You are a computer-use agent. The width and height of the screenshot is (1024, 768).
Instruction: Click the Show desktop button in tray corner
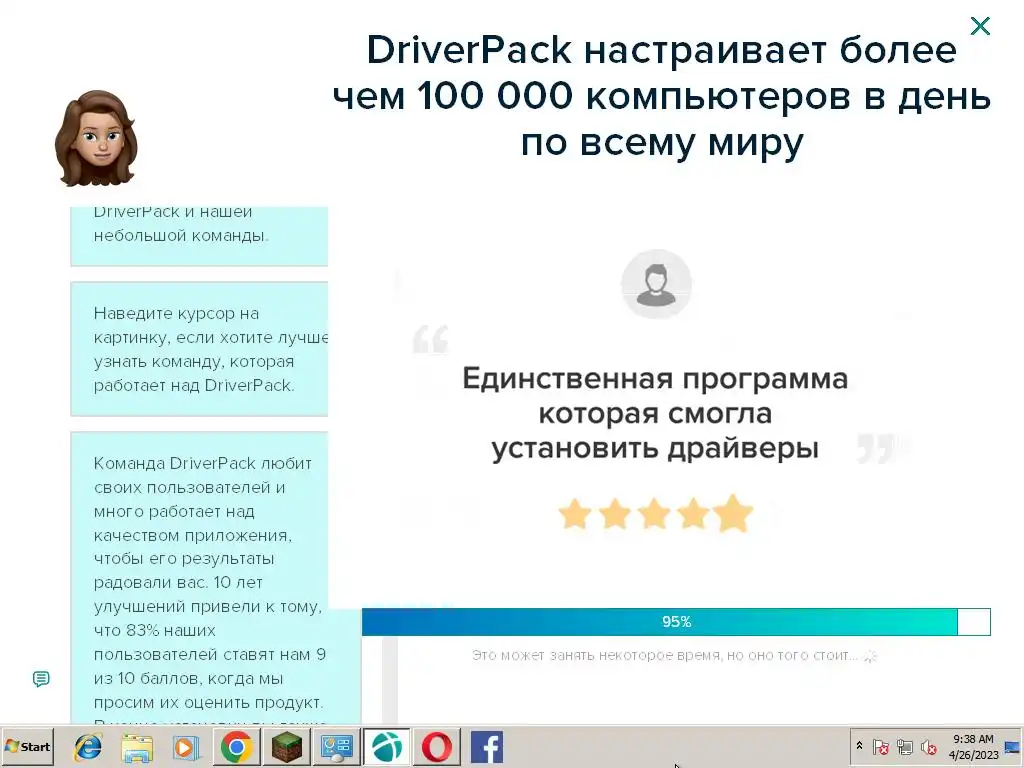(1013, 747)
